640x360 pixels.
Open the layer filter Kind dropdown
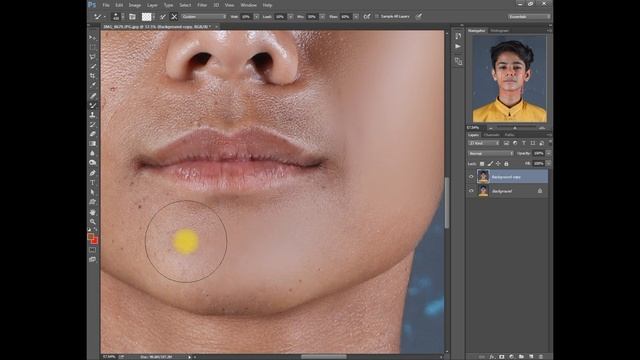[484, 143]
